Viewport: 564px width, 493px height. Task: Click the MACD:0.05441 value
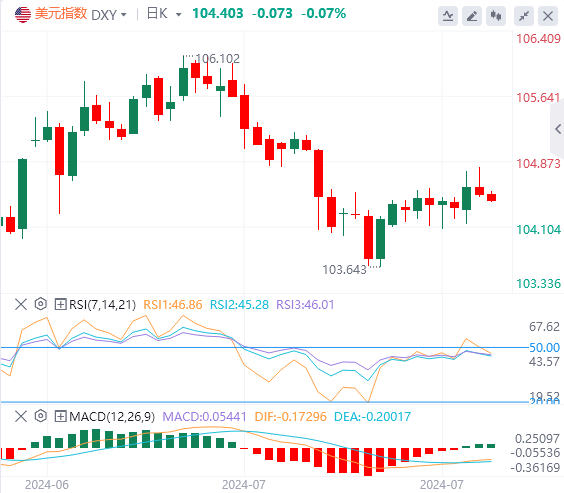204,417
